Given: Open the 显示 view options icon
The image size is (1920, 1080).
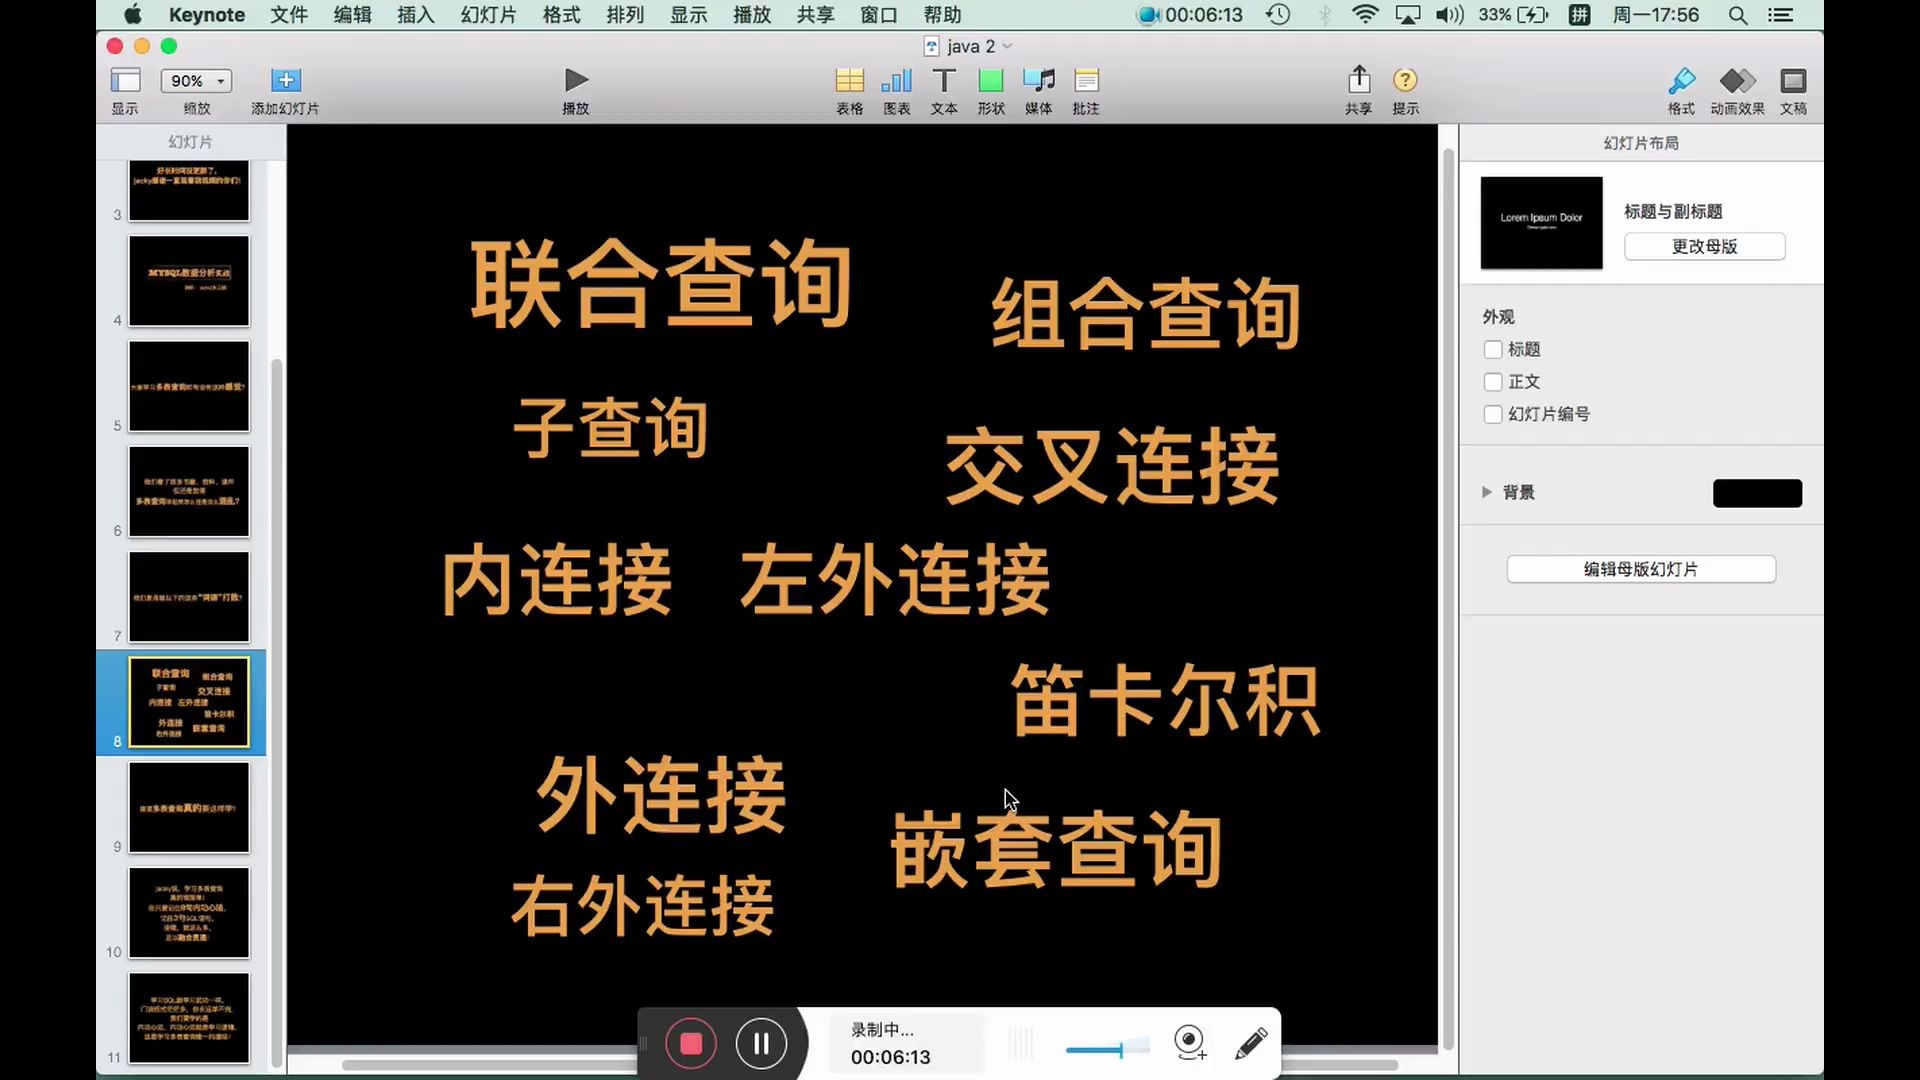Looking at the screenshot, I should click(125, 80).
